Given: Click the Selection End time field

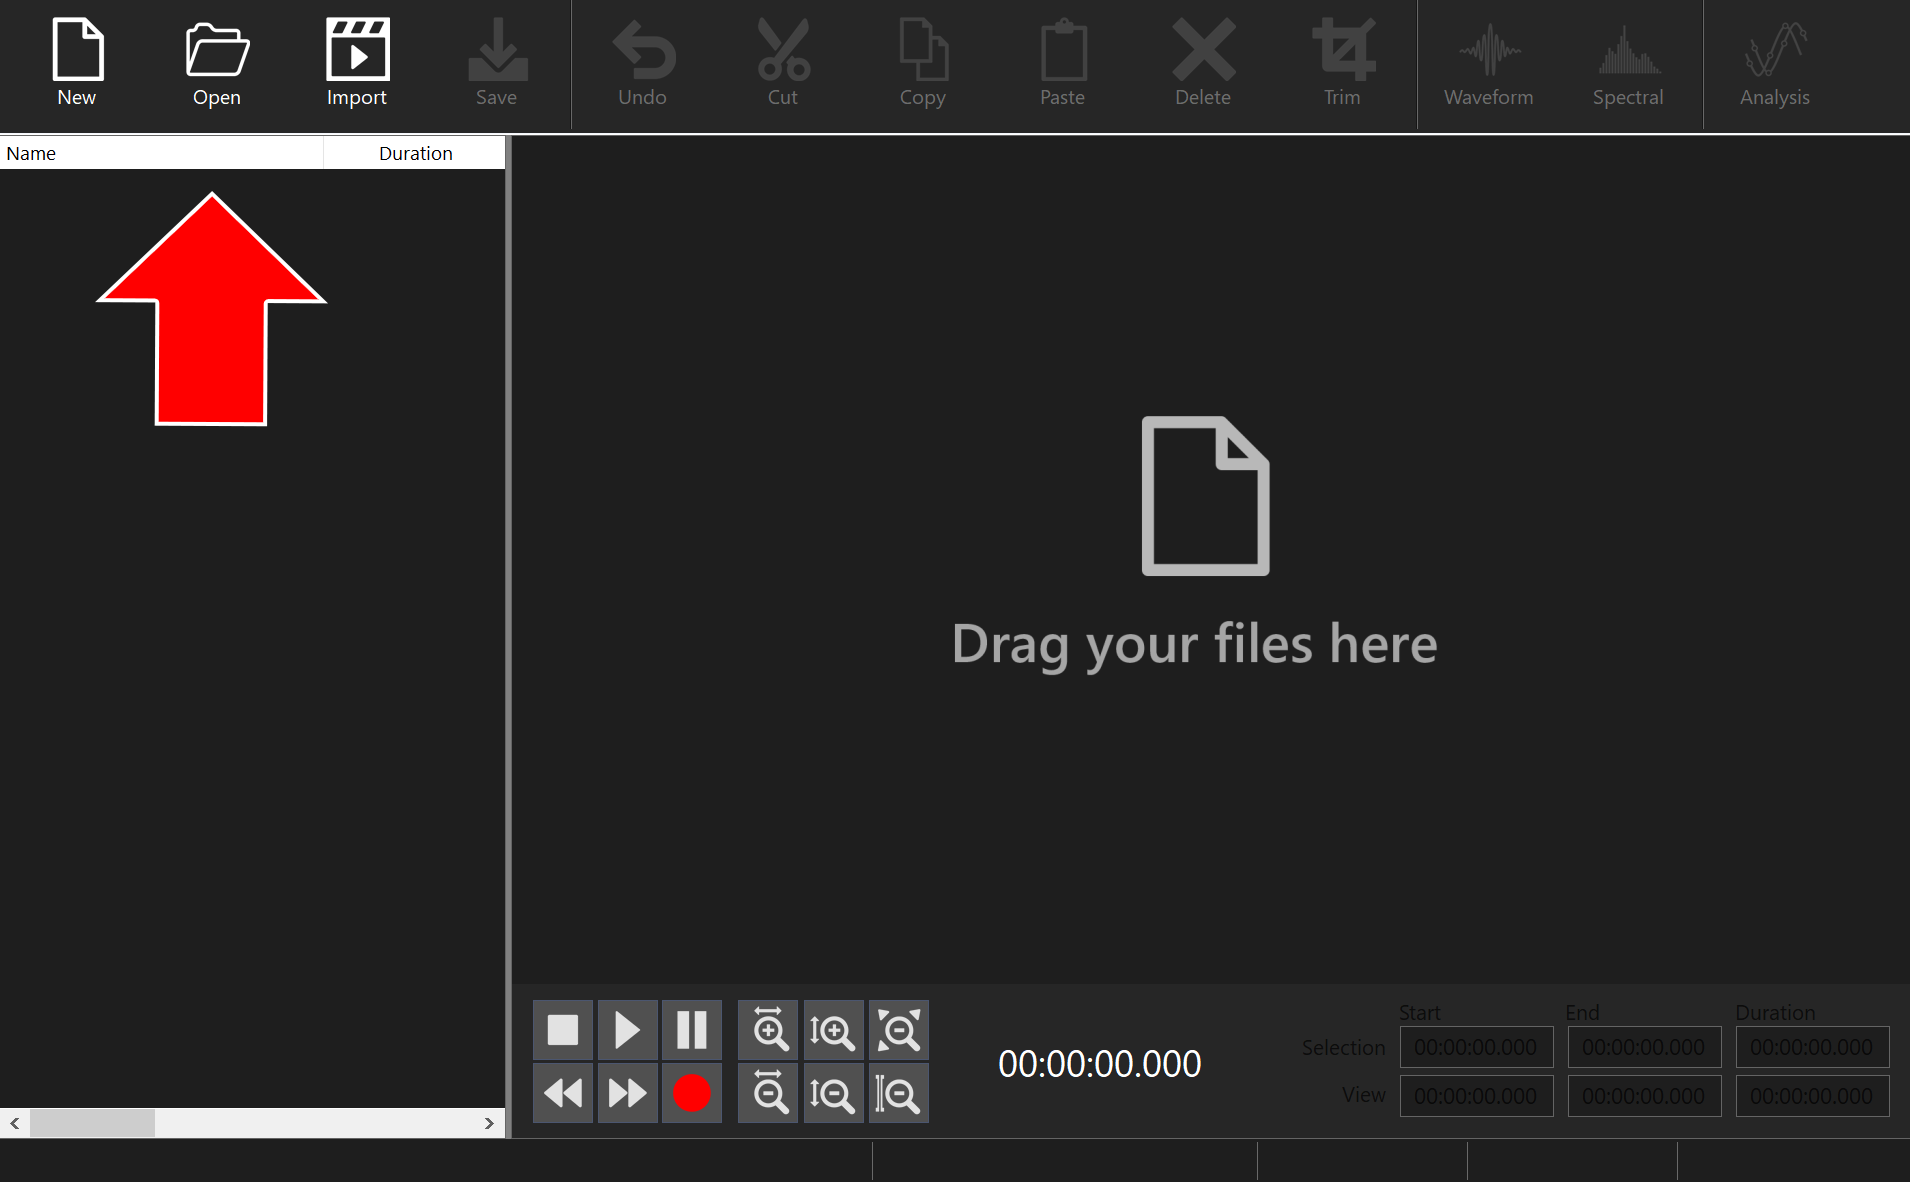Looking at the screenshot, I should 1644,1047.
